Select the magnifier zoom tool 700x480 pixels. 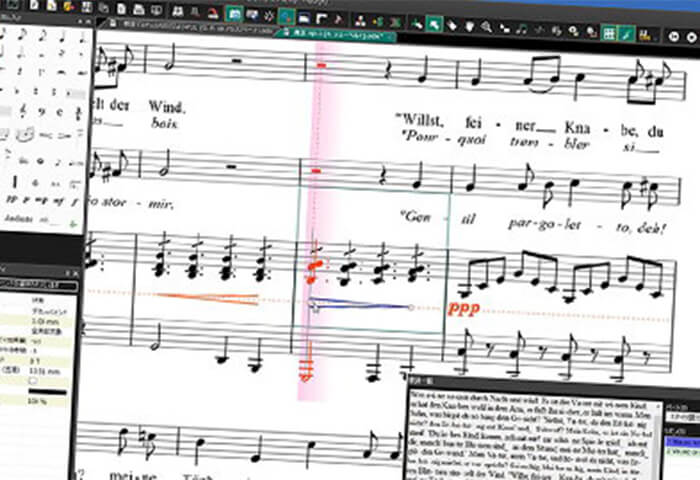[x=486, y=27]
